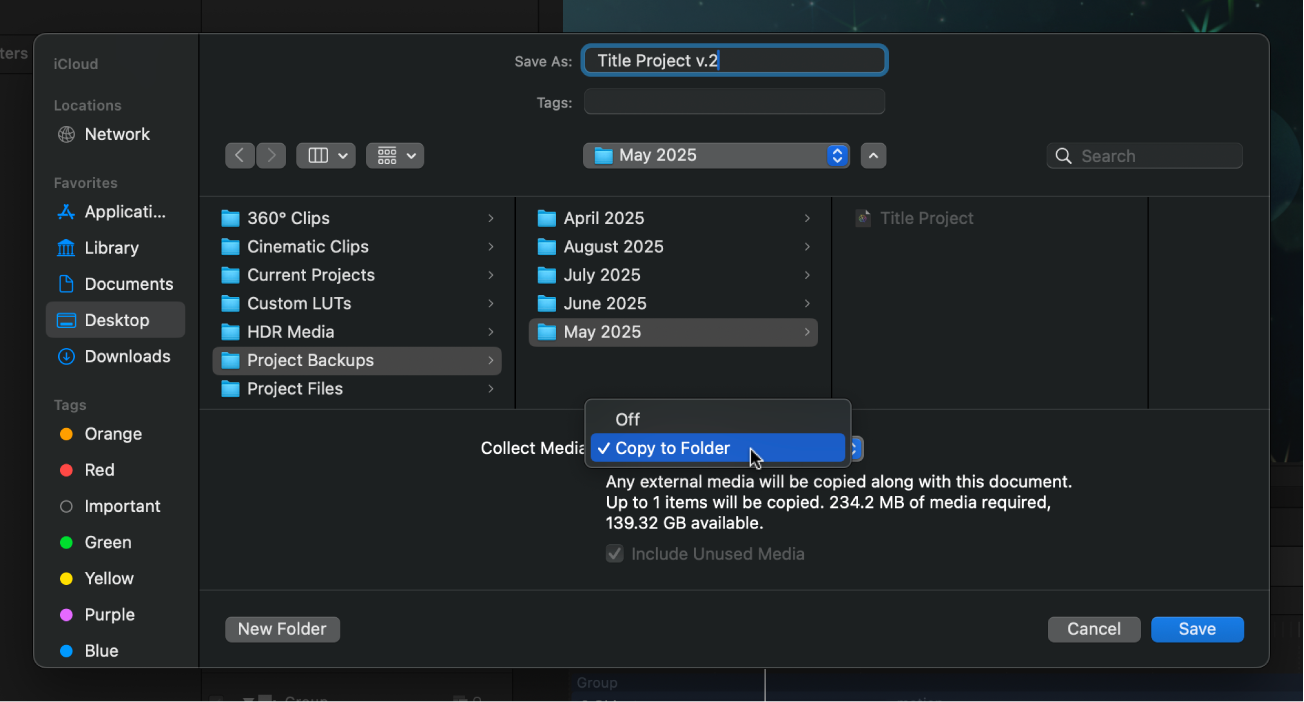Save the project as Title Project v.2

point(1196,629)
